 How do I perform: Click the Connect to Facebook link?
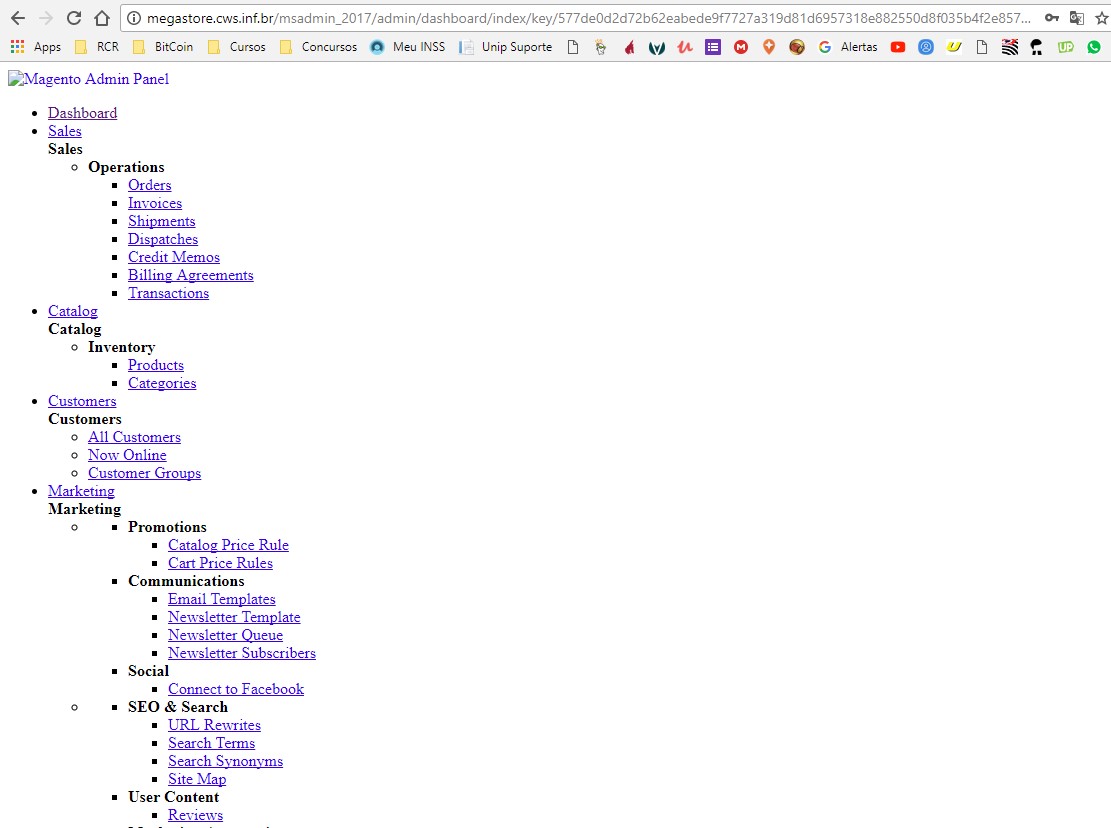pos(236,689)
